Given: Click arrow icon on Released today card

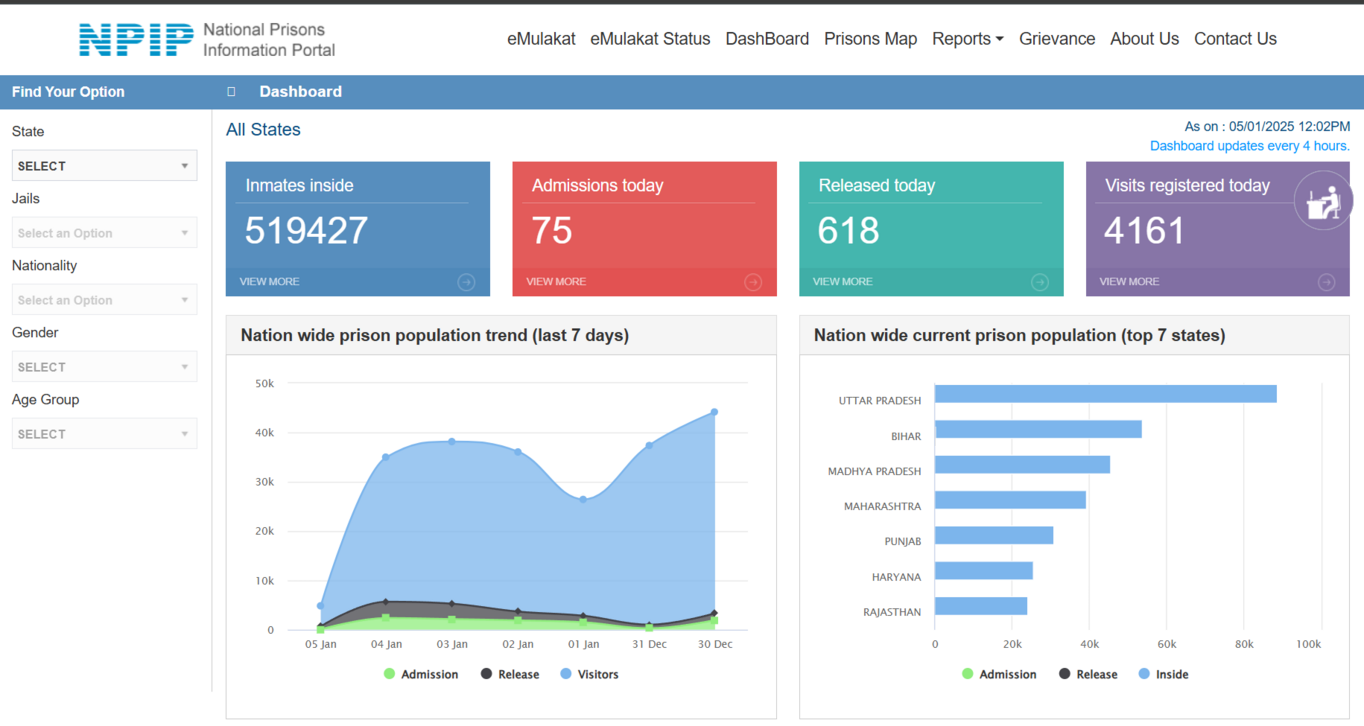Looking at the screenshot, I should pyautogui.click(x=1040, y=282).
